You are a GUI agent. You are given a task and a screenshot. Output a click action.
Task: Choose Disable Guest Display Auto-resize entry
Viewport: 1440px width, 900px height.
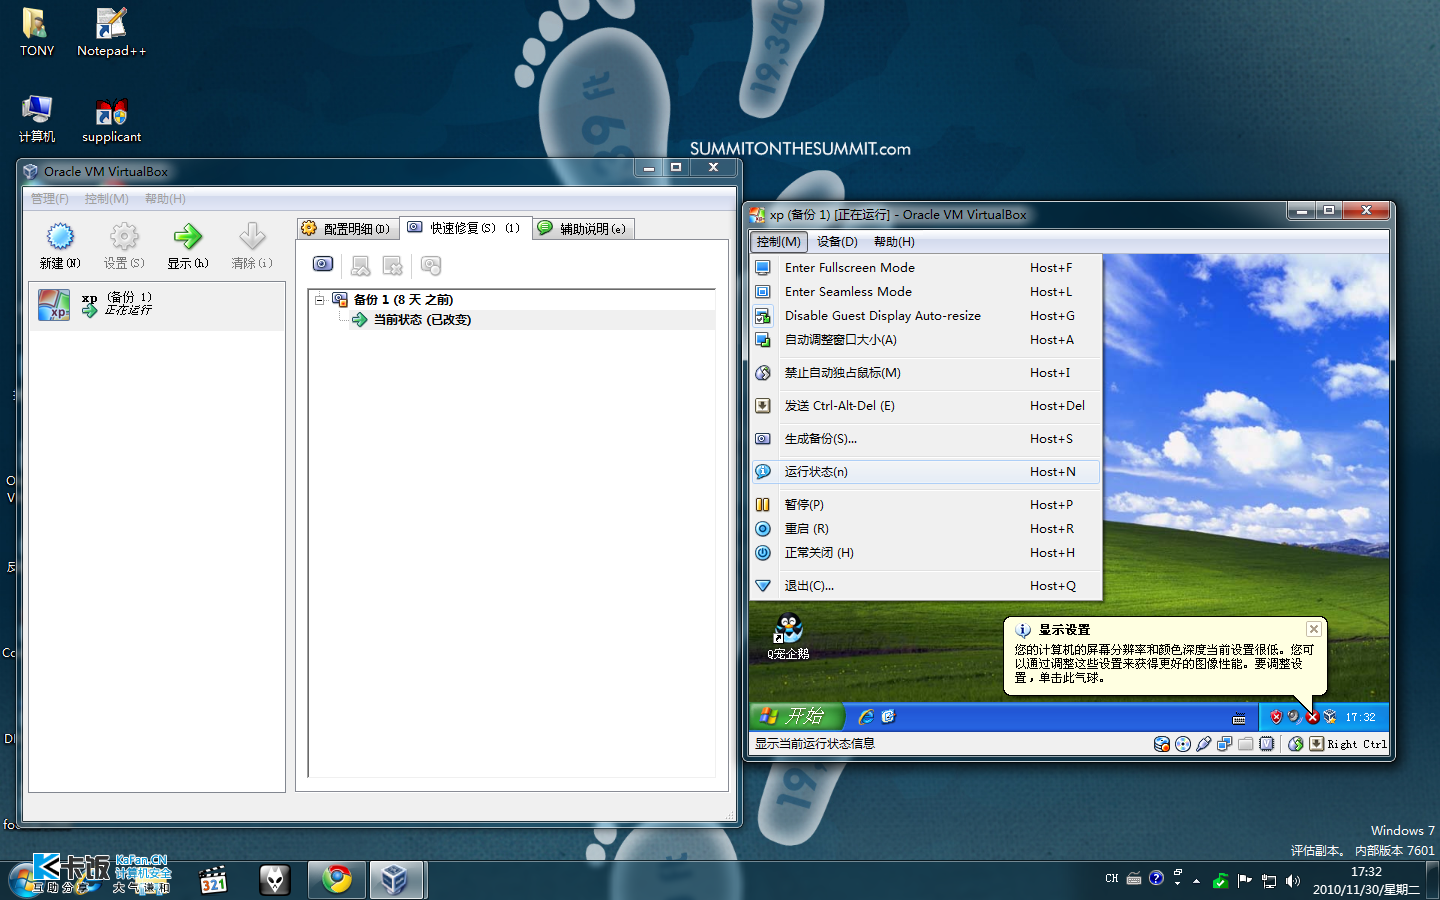click(x=926, y=315)
